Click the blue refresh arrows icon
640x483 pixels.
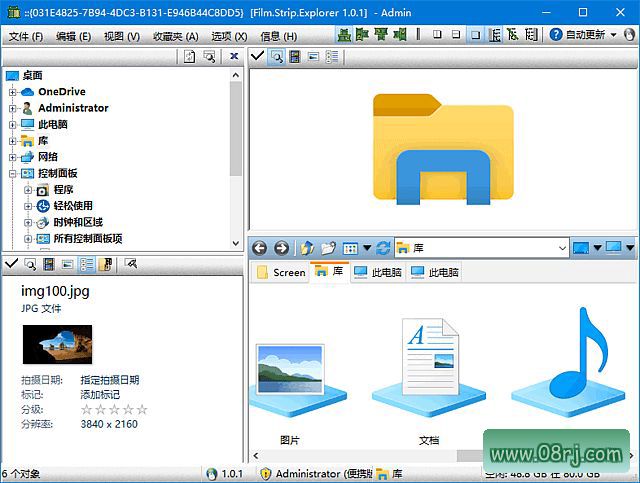tap(383, 248)
